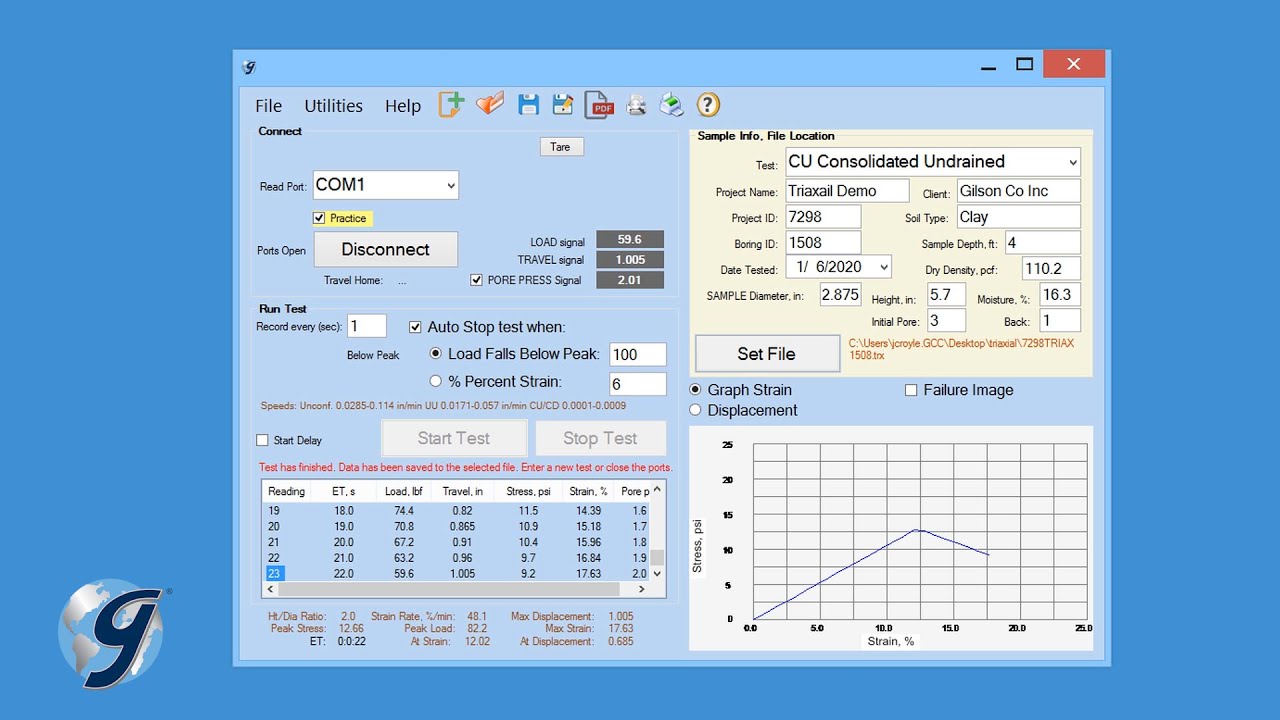Click the Disconnect button
Image resolution: width=1280 pixels, height=720 pixels.
click(x=386, y=250)
